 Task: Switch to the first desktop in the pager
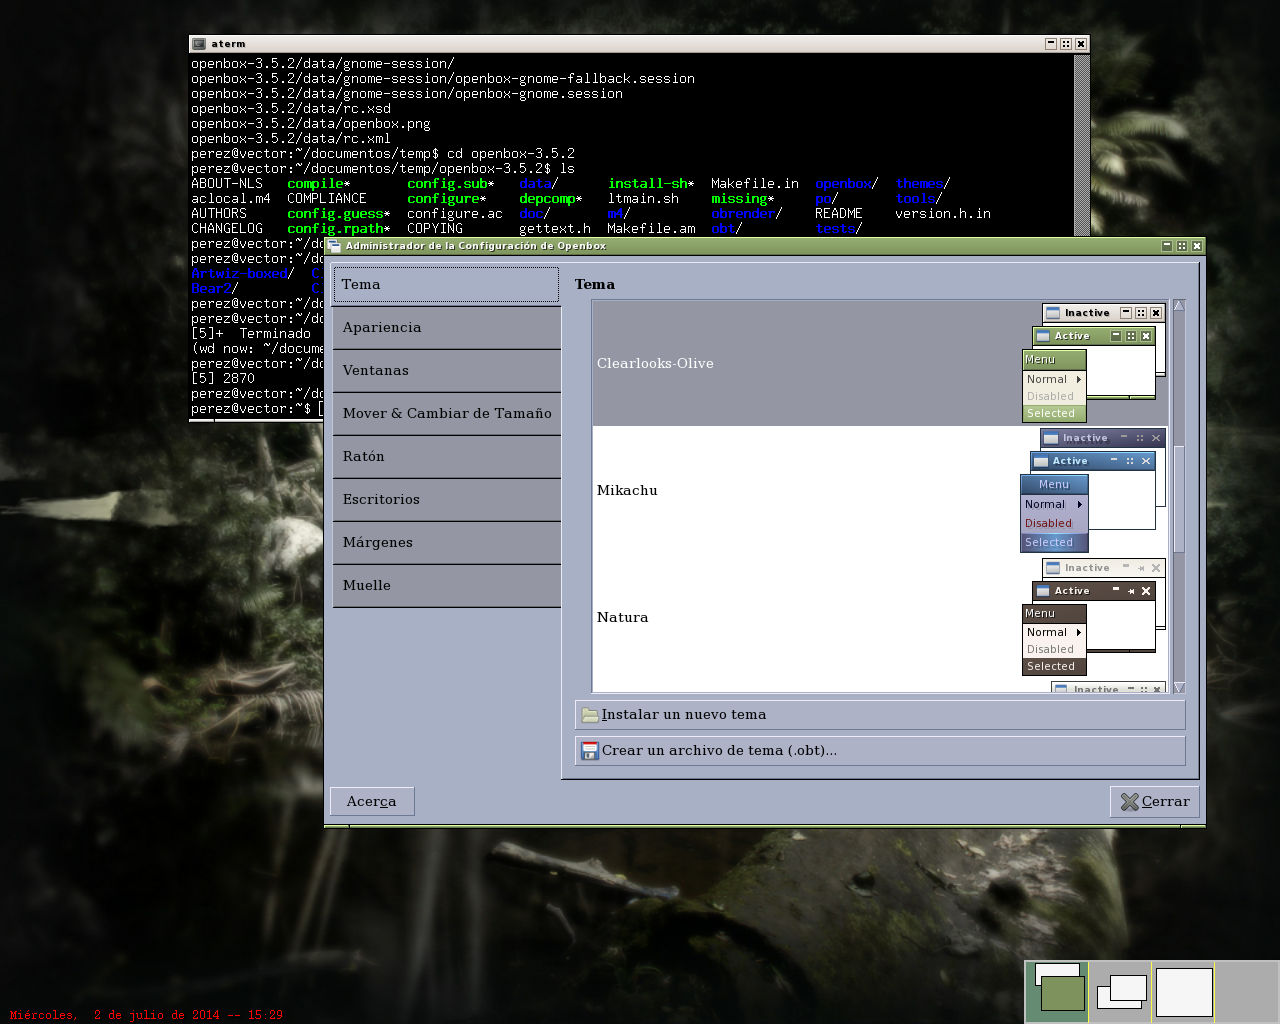click(x=1058, y=991)
